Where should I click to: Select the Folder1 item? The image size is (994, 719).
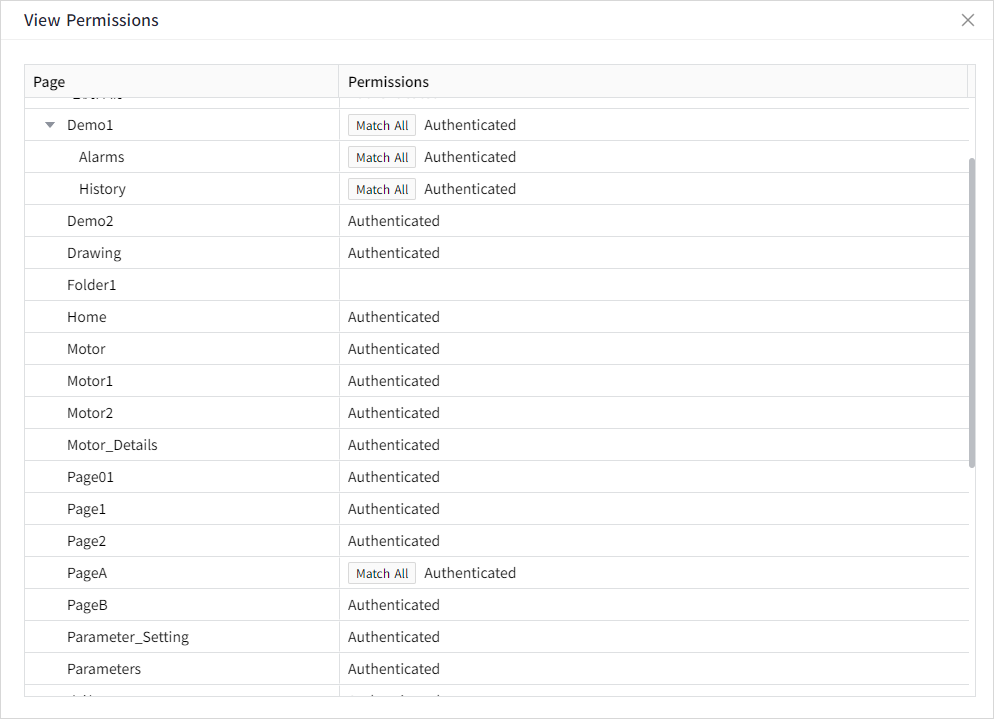point(92,285)
